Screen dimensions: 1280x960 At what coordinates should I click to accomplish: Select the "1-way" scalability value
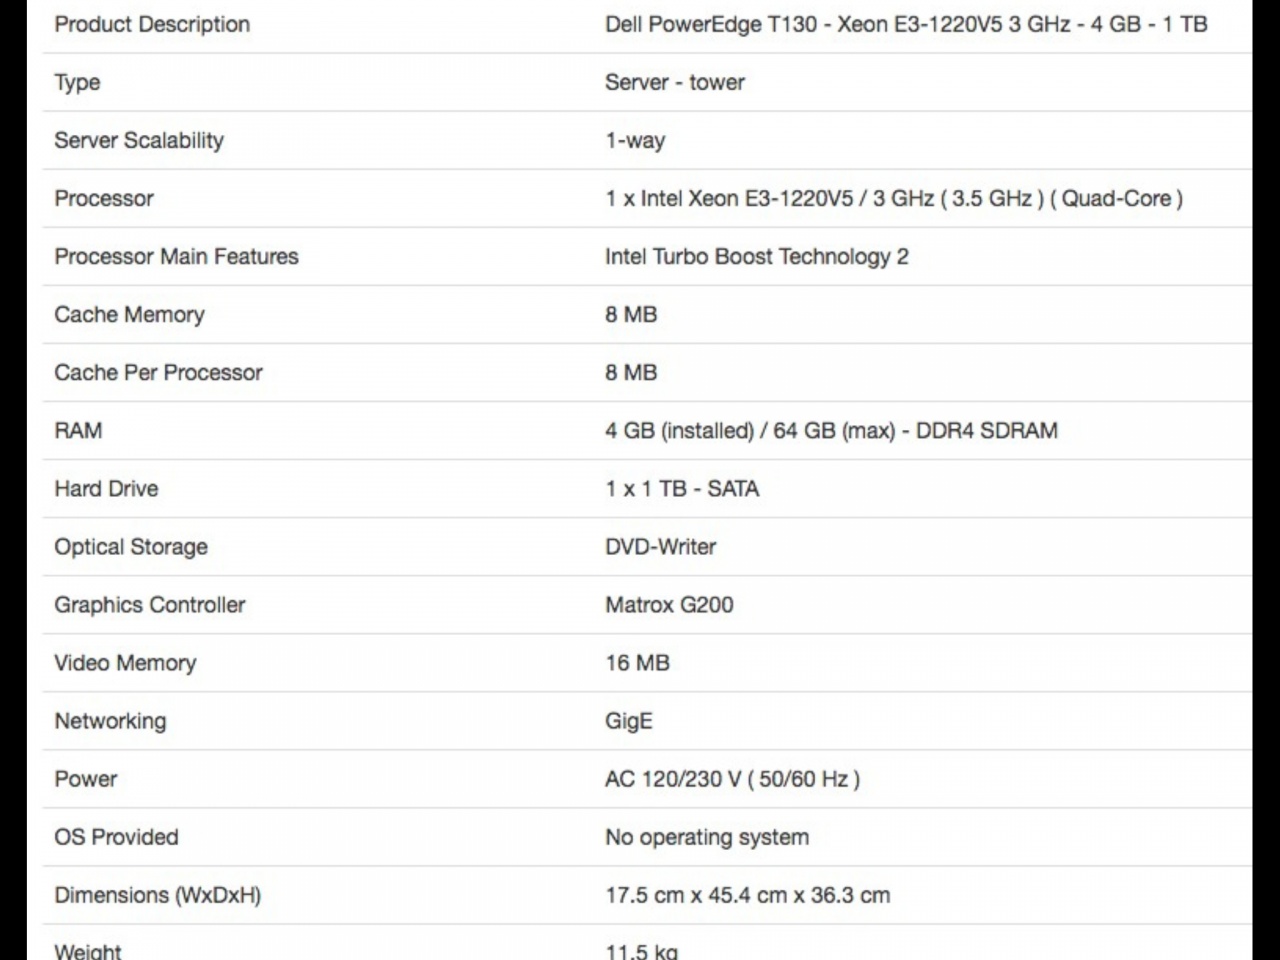pyautogui.click(x=635, y=140)
